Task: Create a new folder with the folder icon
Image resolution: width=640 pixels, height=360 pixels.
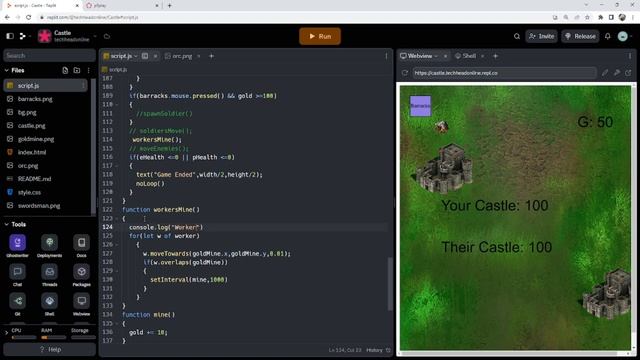Action: 77,70
